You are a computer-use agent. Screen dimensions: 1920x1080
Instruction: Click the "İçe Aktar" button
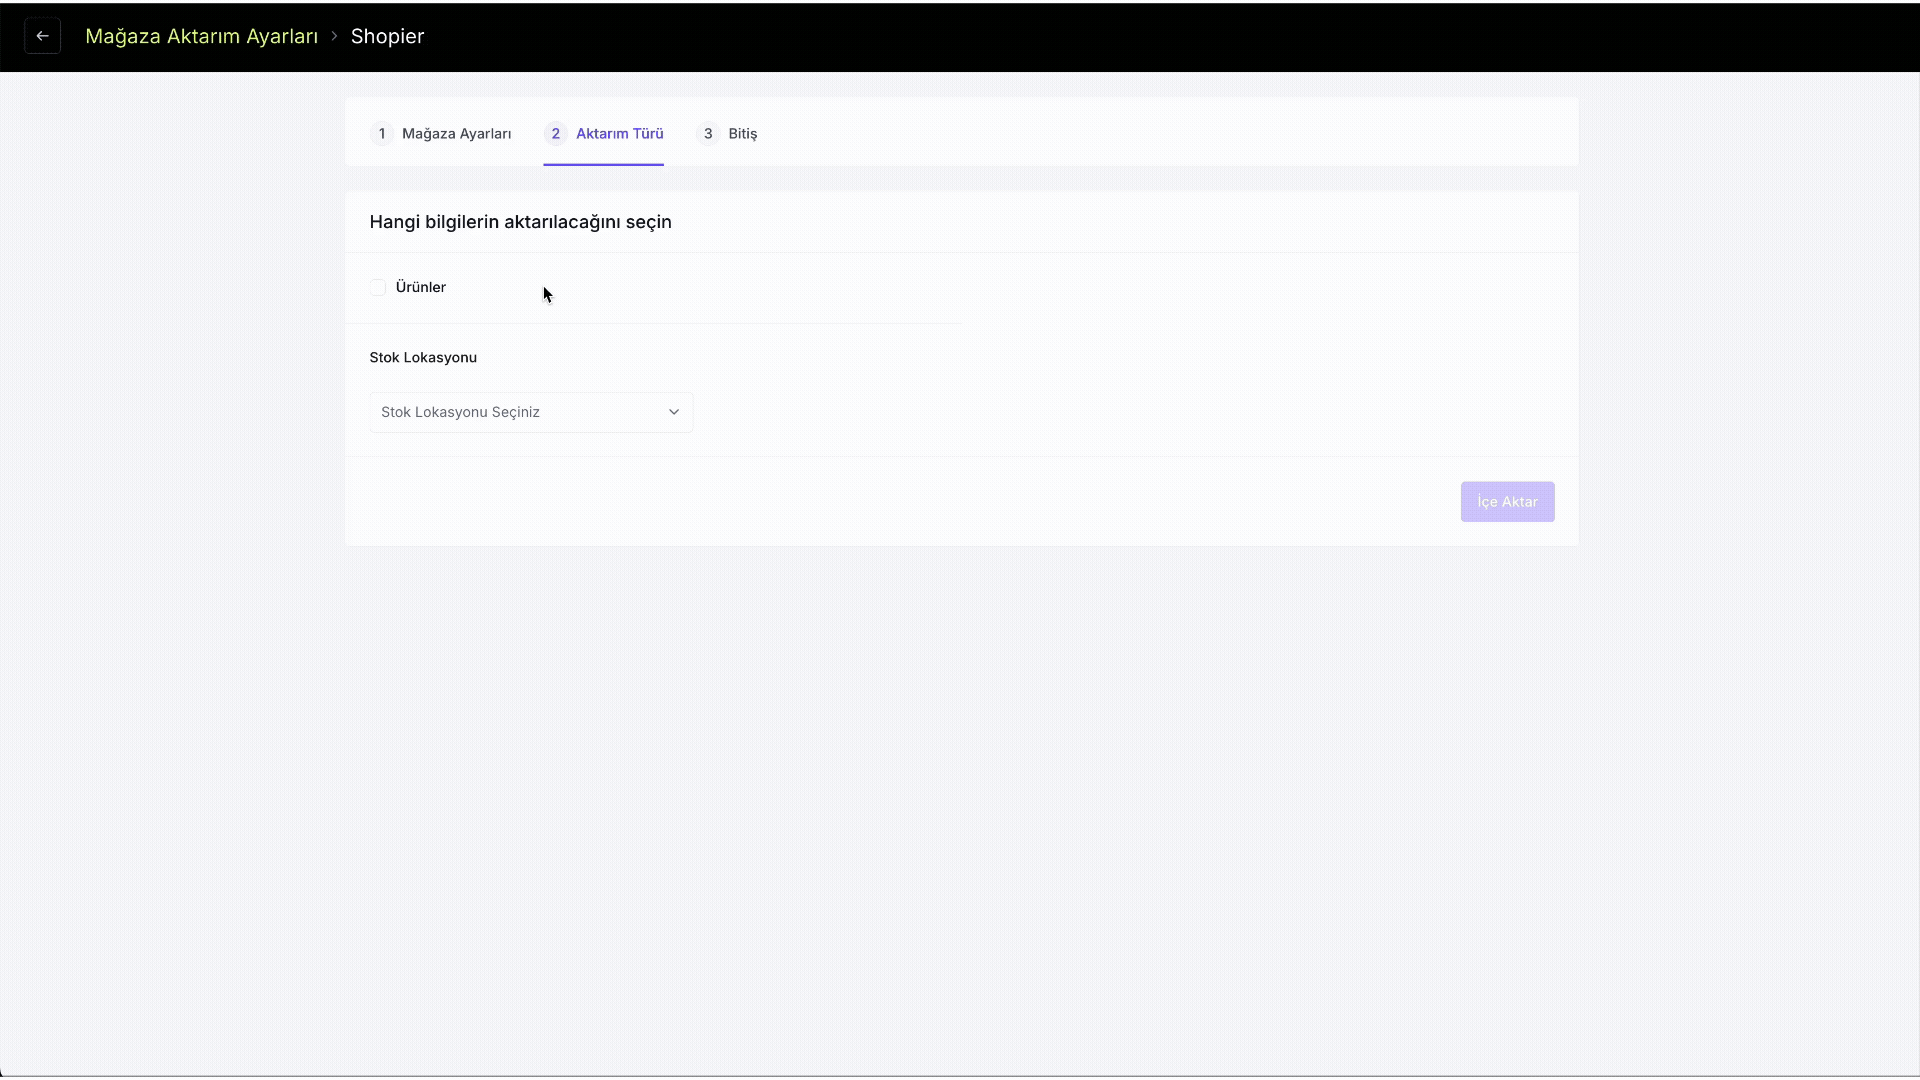click(1507, 501)
